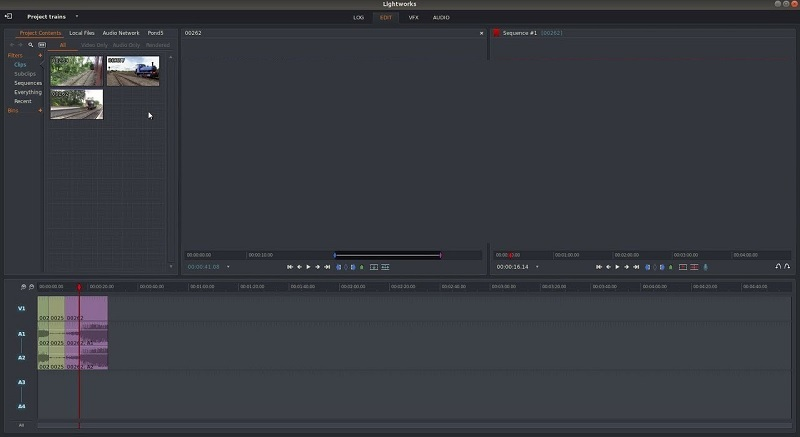Insert source clip into sequence
The image size is (800, 437).
[374, 267]
